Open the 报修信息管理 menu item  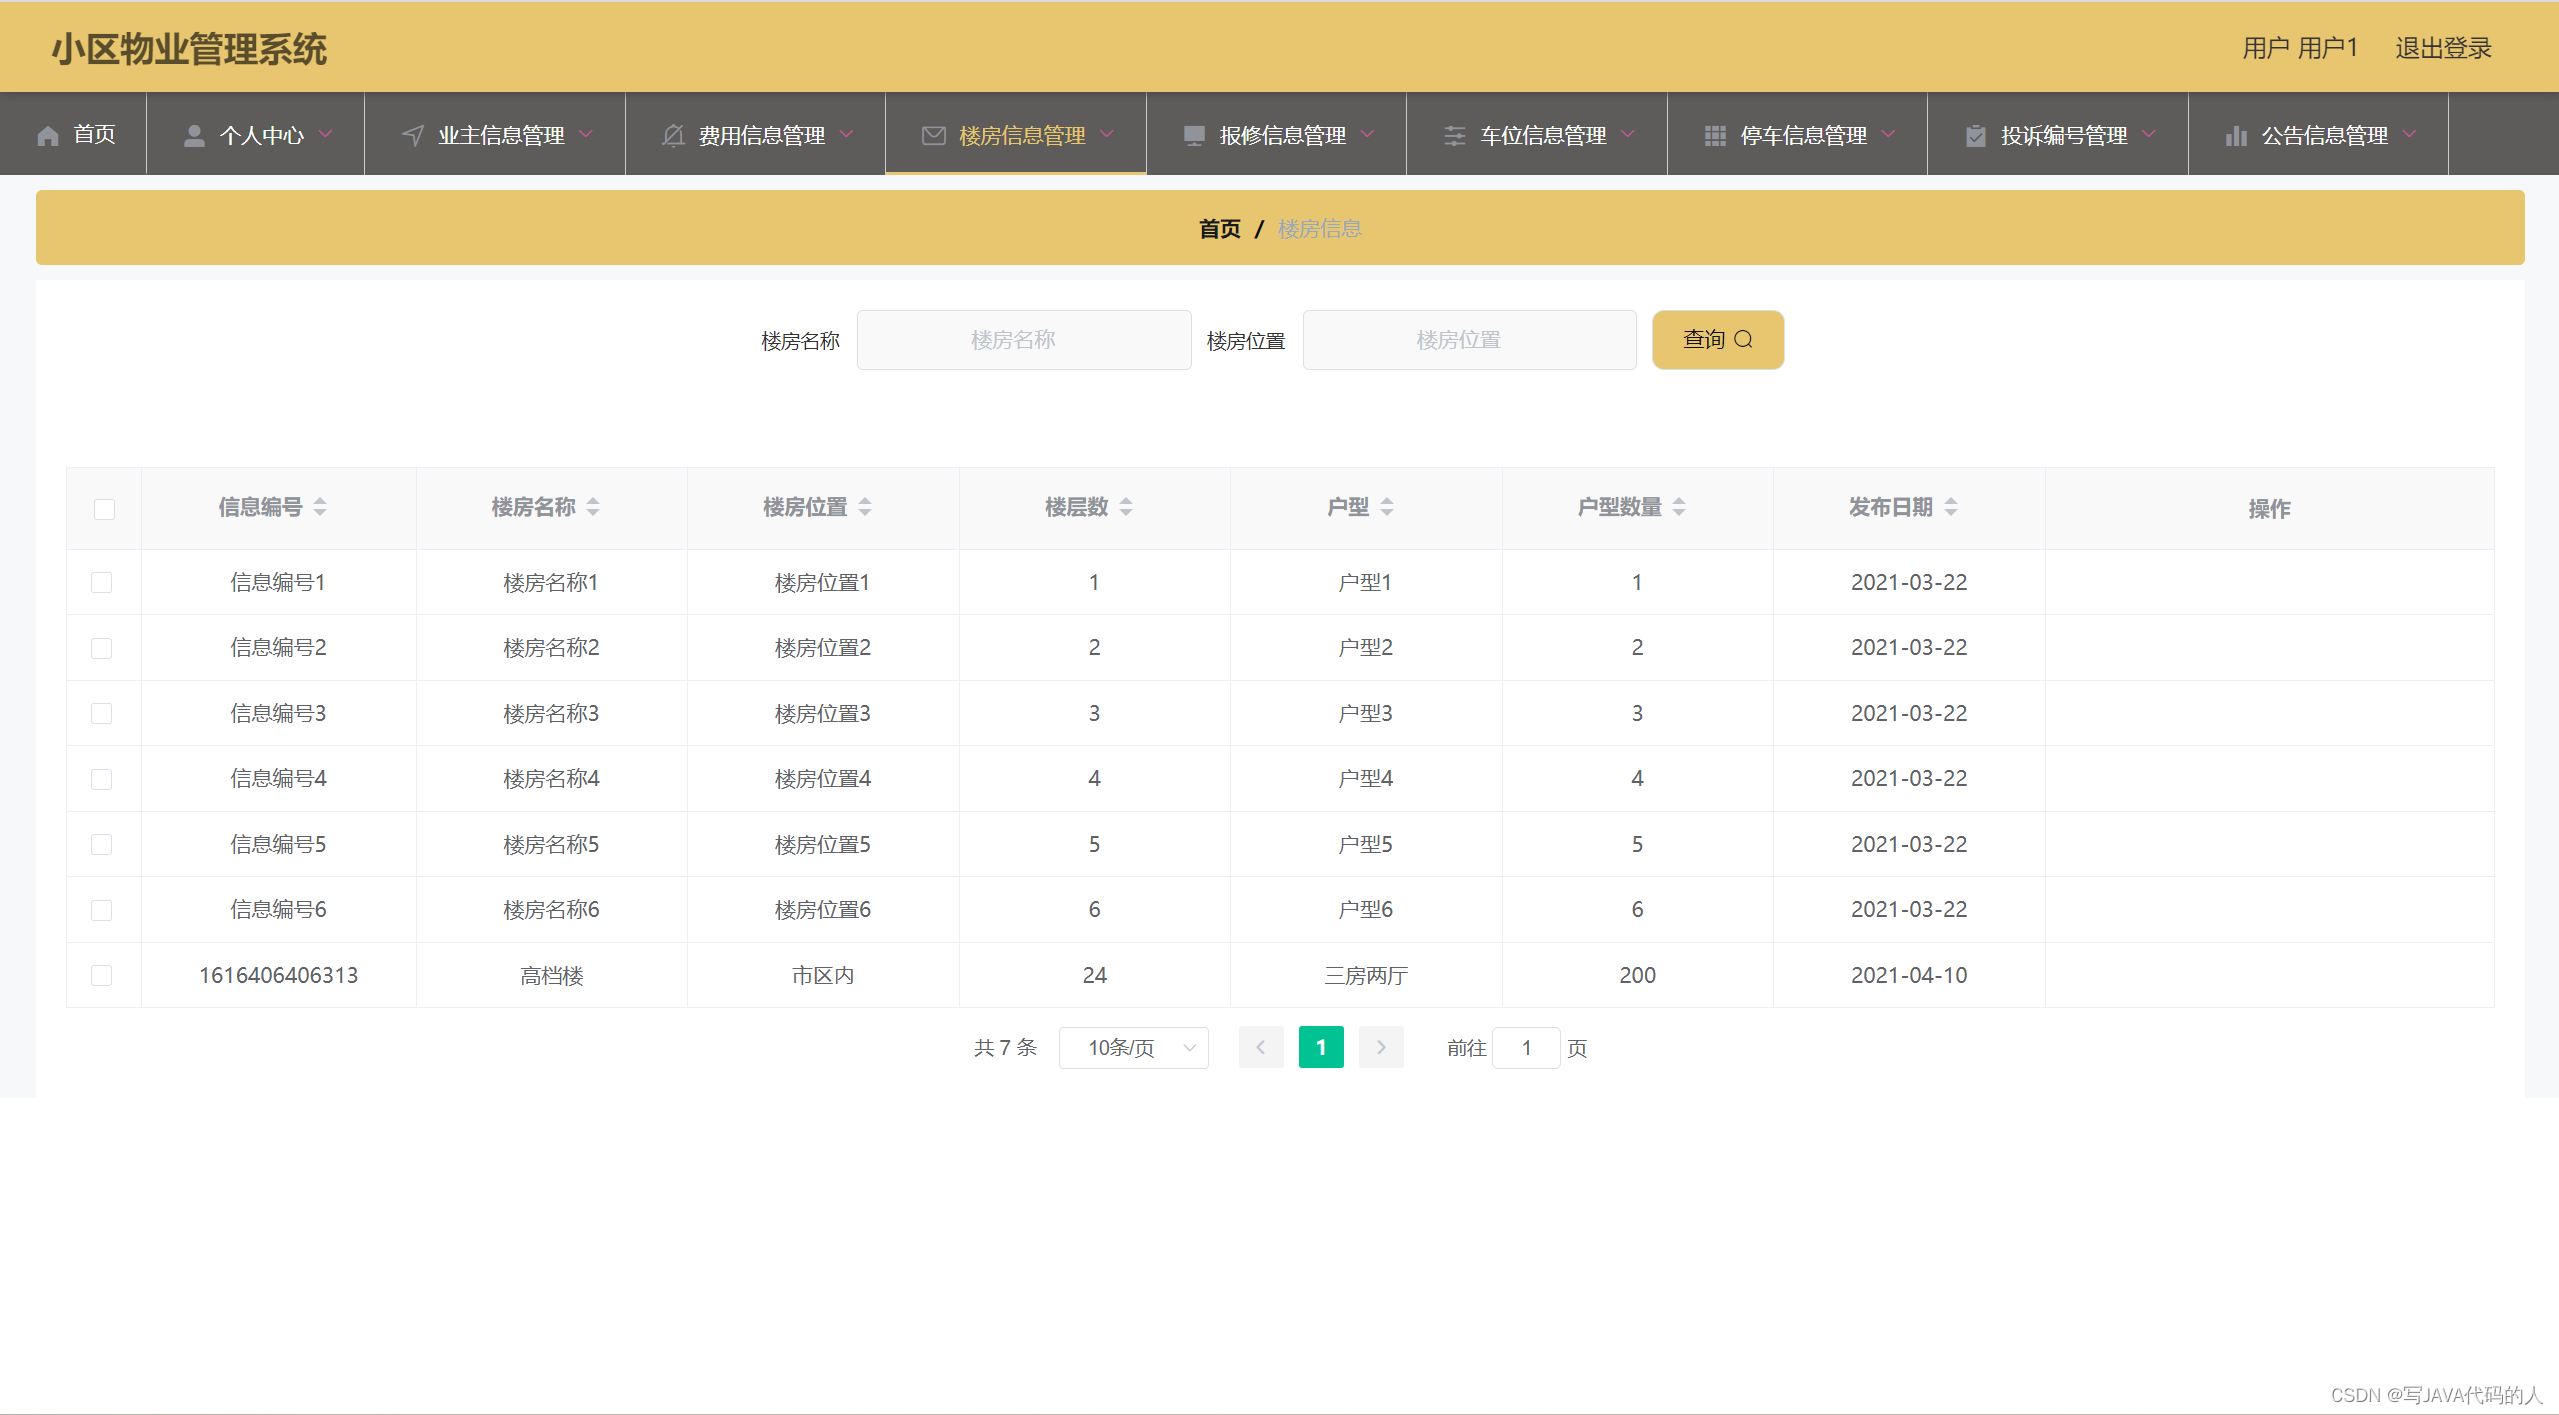(x=1282, y=136)
